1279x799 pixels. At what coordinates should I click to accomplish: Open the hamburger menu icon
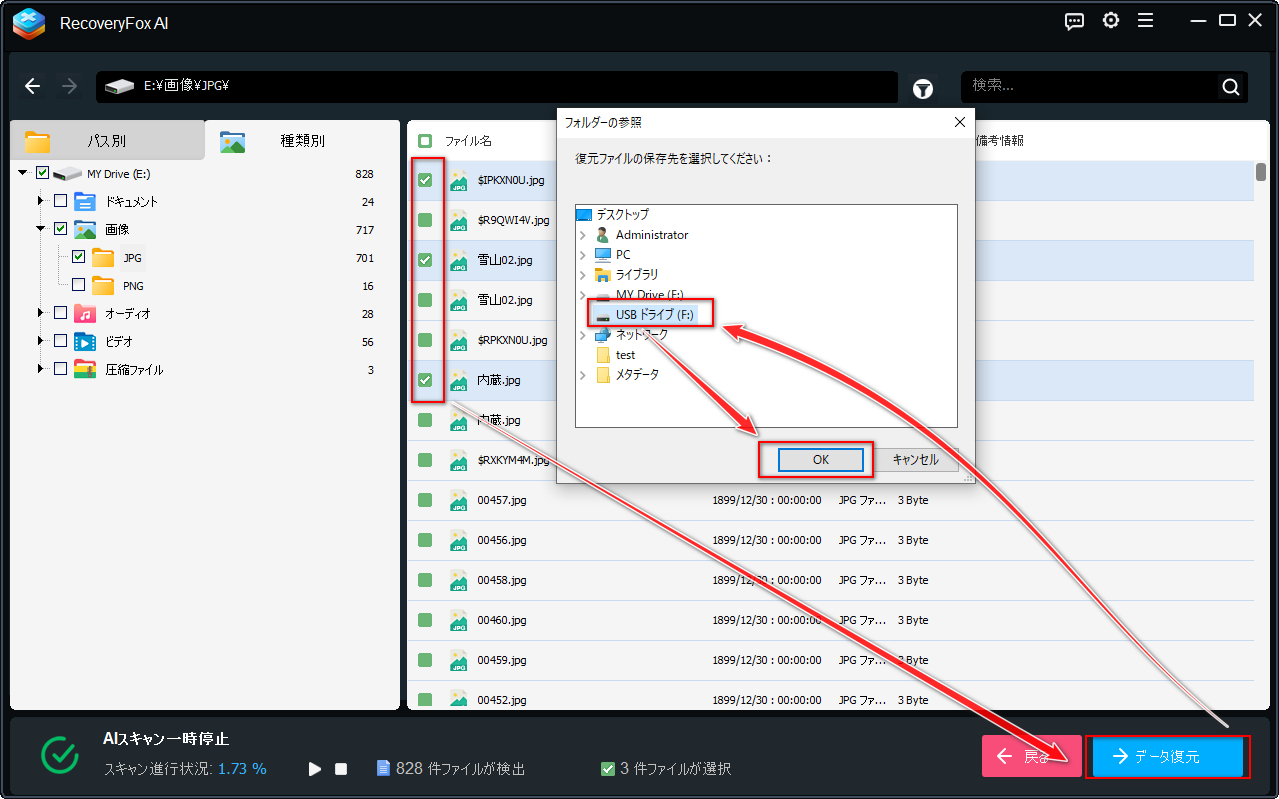coord(1145,22)
